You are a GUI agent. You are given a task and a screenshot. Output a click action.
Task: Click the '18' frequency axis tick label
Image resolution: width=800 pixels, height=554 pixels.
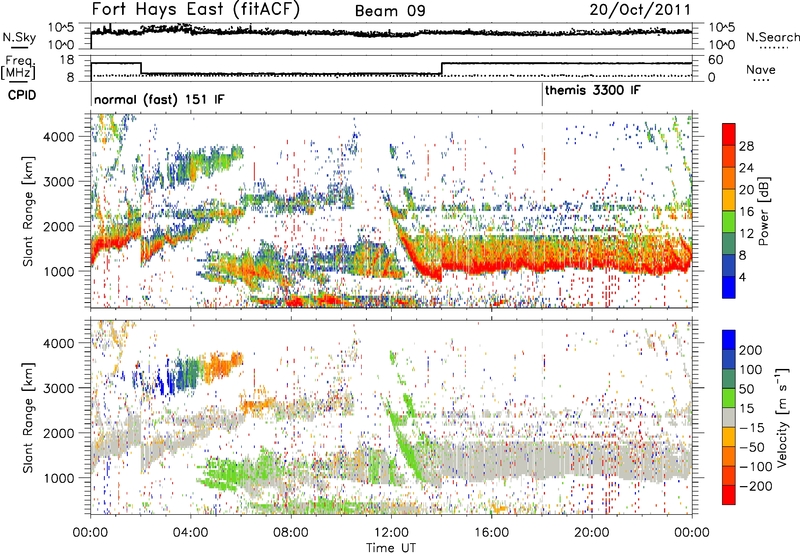coord(67,60)
